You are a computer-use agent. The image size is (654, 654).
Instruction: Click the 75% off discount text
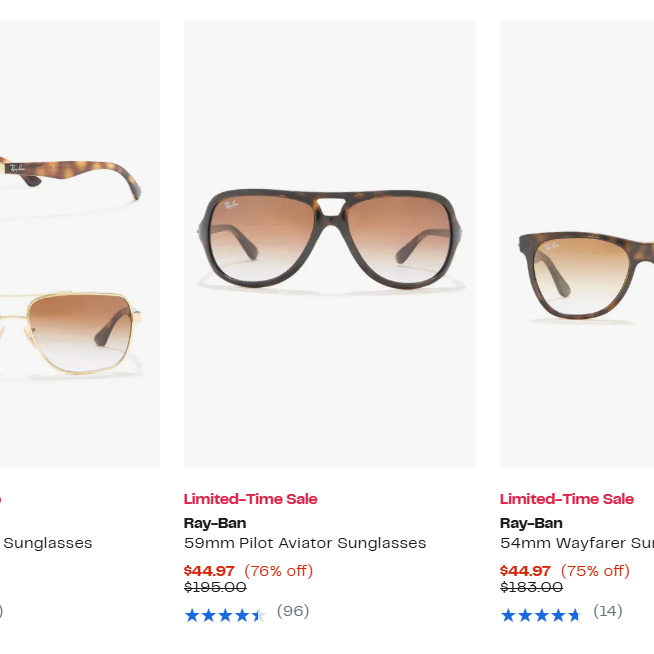click(595, 571)
